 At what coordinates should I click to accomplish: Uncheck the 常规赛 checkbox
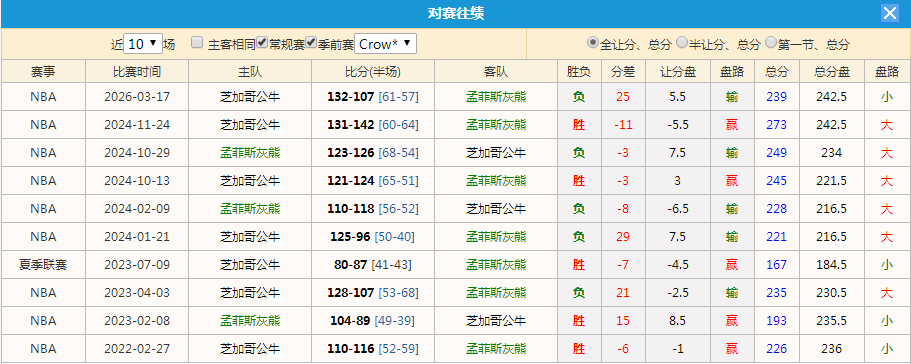(x=262, y=42)
